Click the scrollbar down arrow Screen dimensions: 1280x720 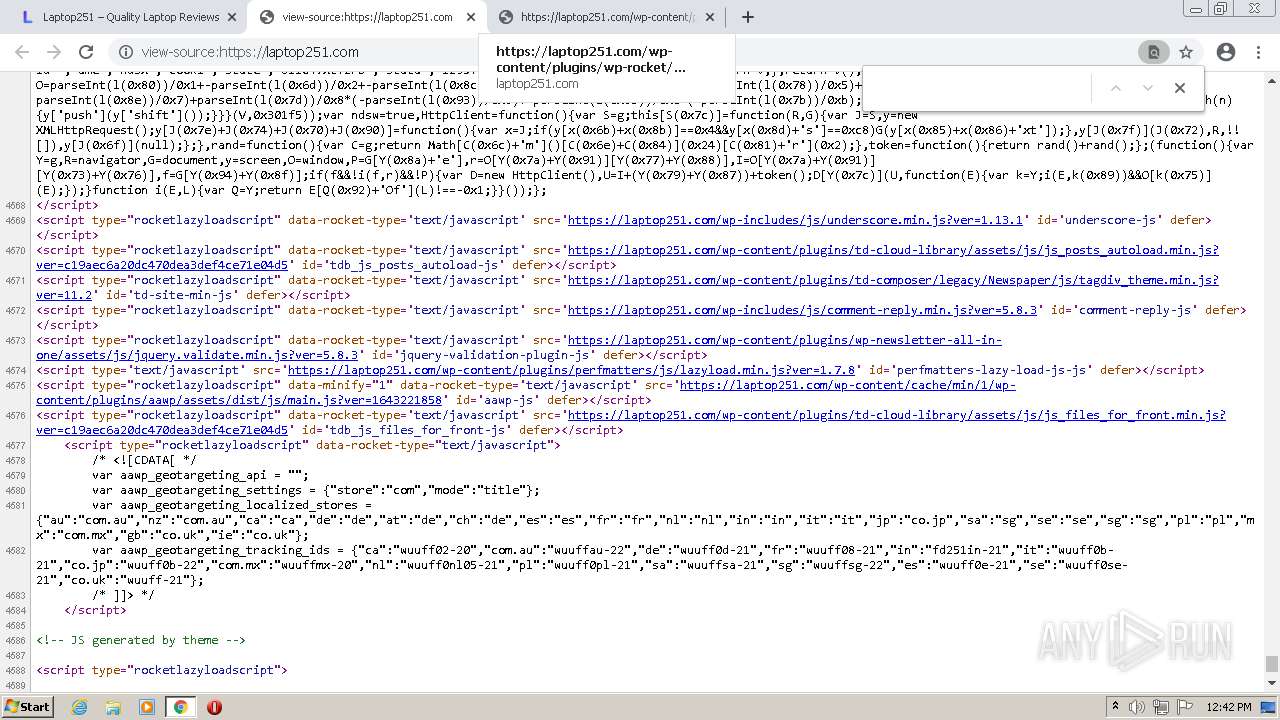[1272, 685]
